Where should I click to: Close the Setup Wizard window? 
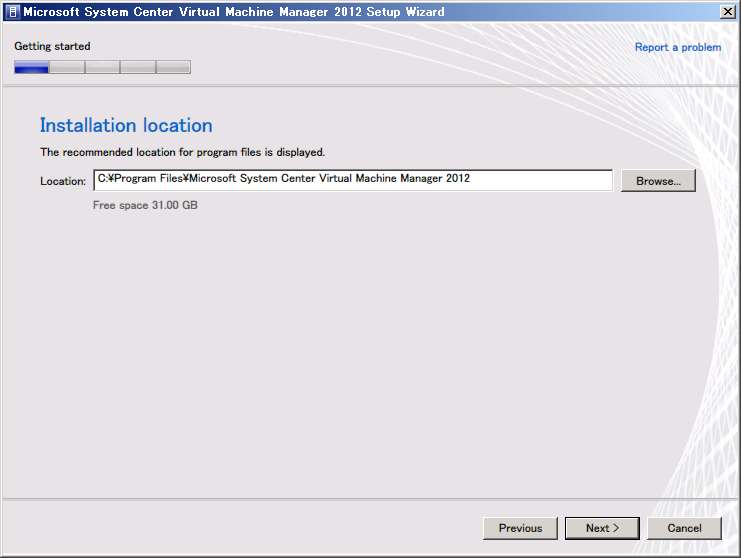(727, 12)
